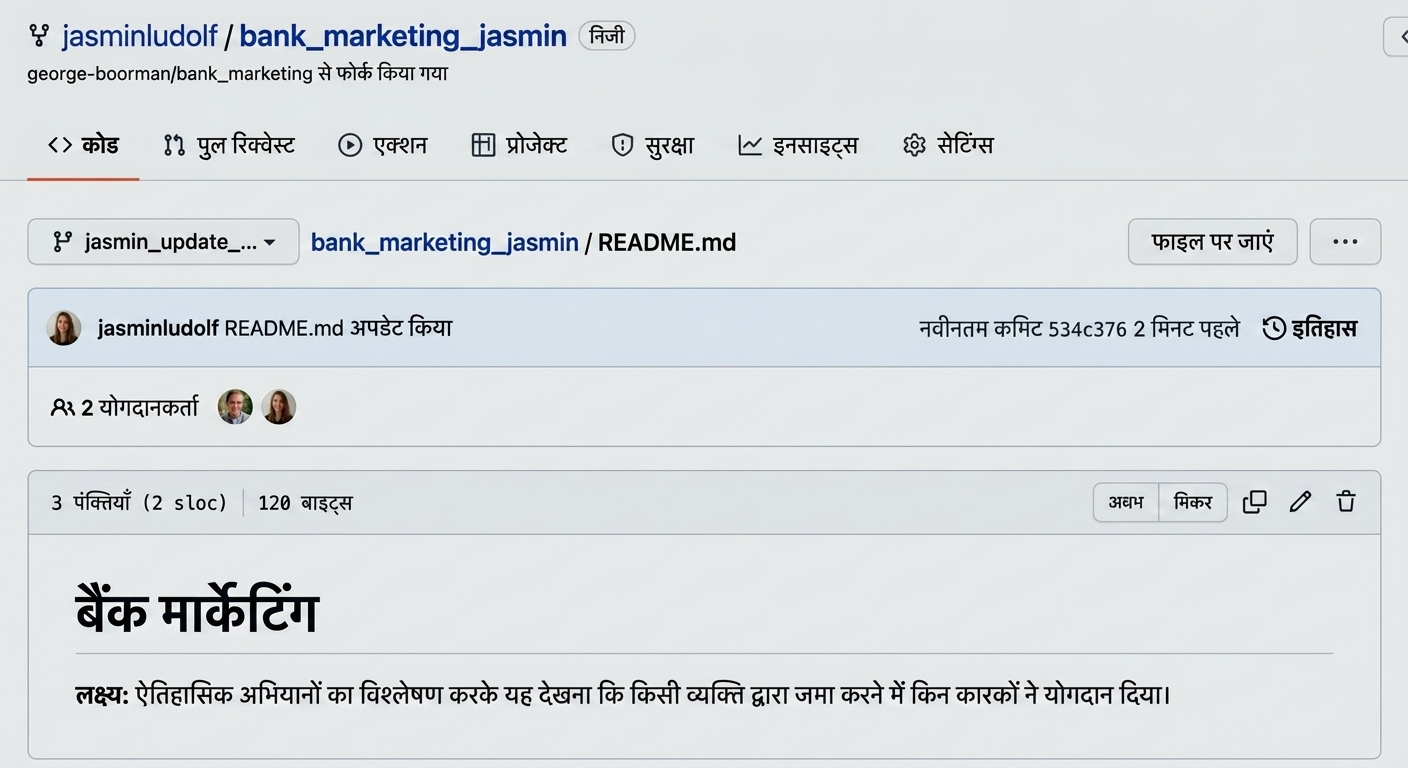
Task: Click the फाइल पर जाएं button
Action: (1212, 242)
